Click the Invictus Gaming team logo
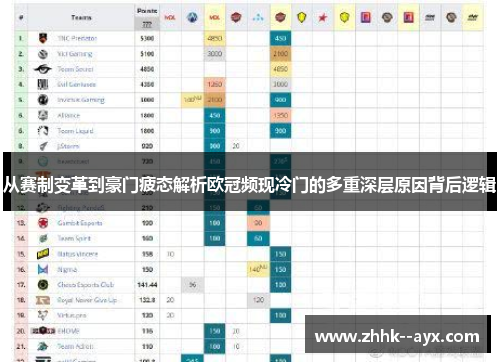Viewport: 500px width, 362px height. pyautogui.click(x=43, y=100)
